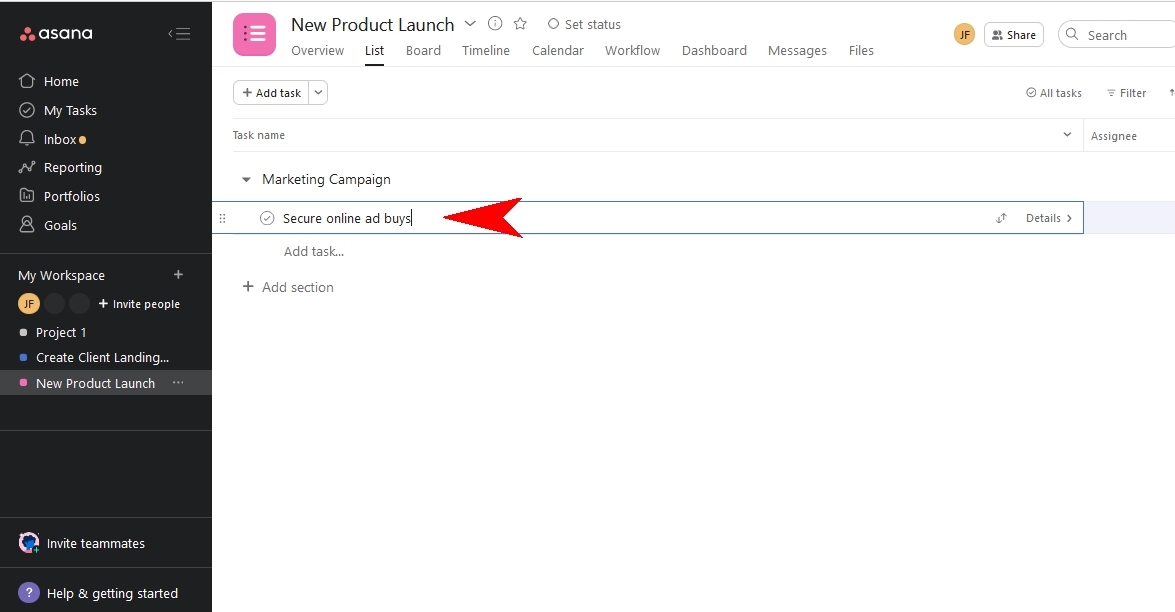Open the project title dropdown chevron
Viewport: 1175px width, 612px height.
tap(470, 23)
